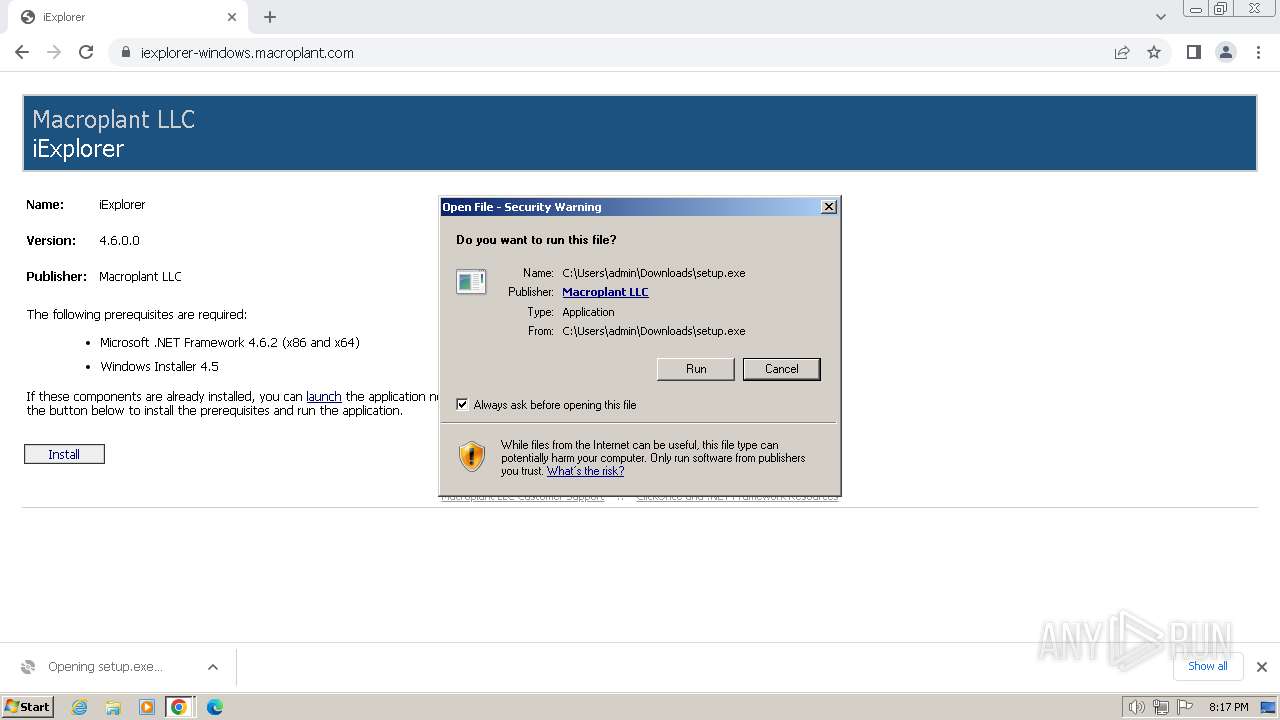Image resolution: width=1280 pixels, height=720 pixels.
Task: Click the Macroplant LLC iExplorer header banner
Action: pos(640,133)
